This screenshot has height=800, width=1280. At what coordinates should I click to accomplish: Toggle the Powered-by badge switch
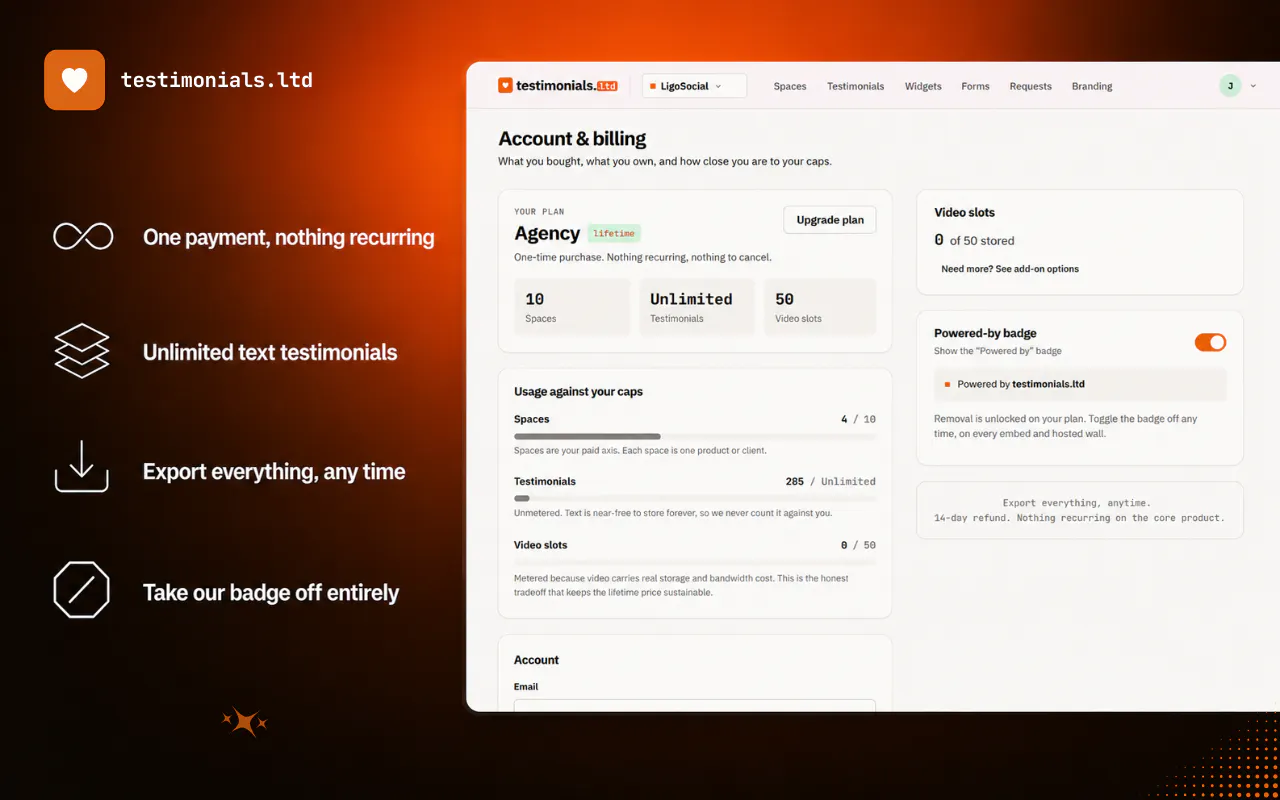click(1210, 342)
